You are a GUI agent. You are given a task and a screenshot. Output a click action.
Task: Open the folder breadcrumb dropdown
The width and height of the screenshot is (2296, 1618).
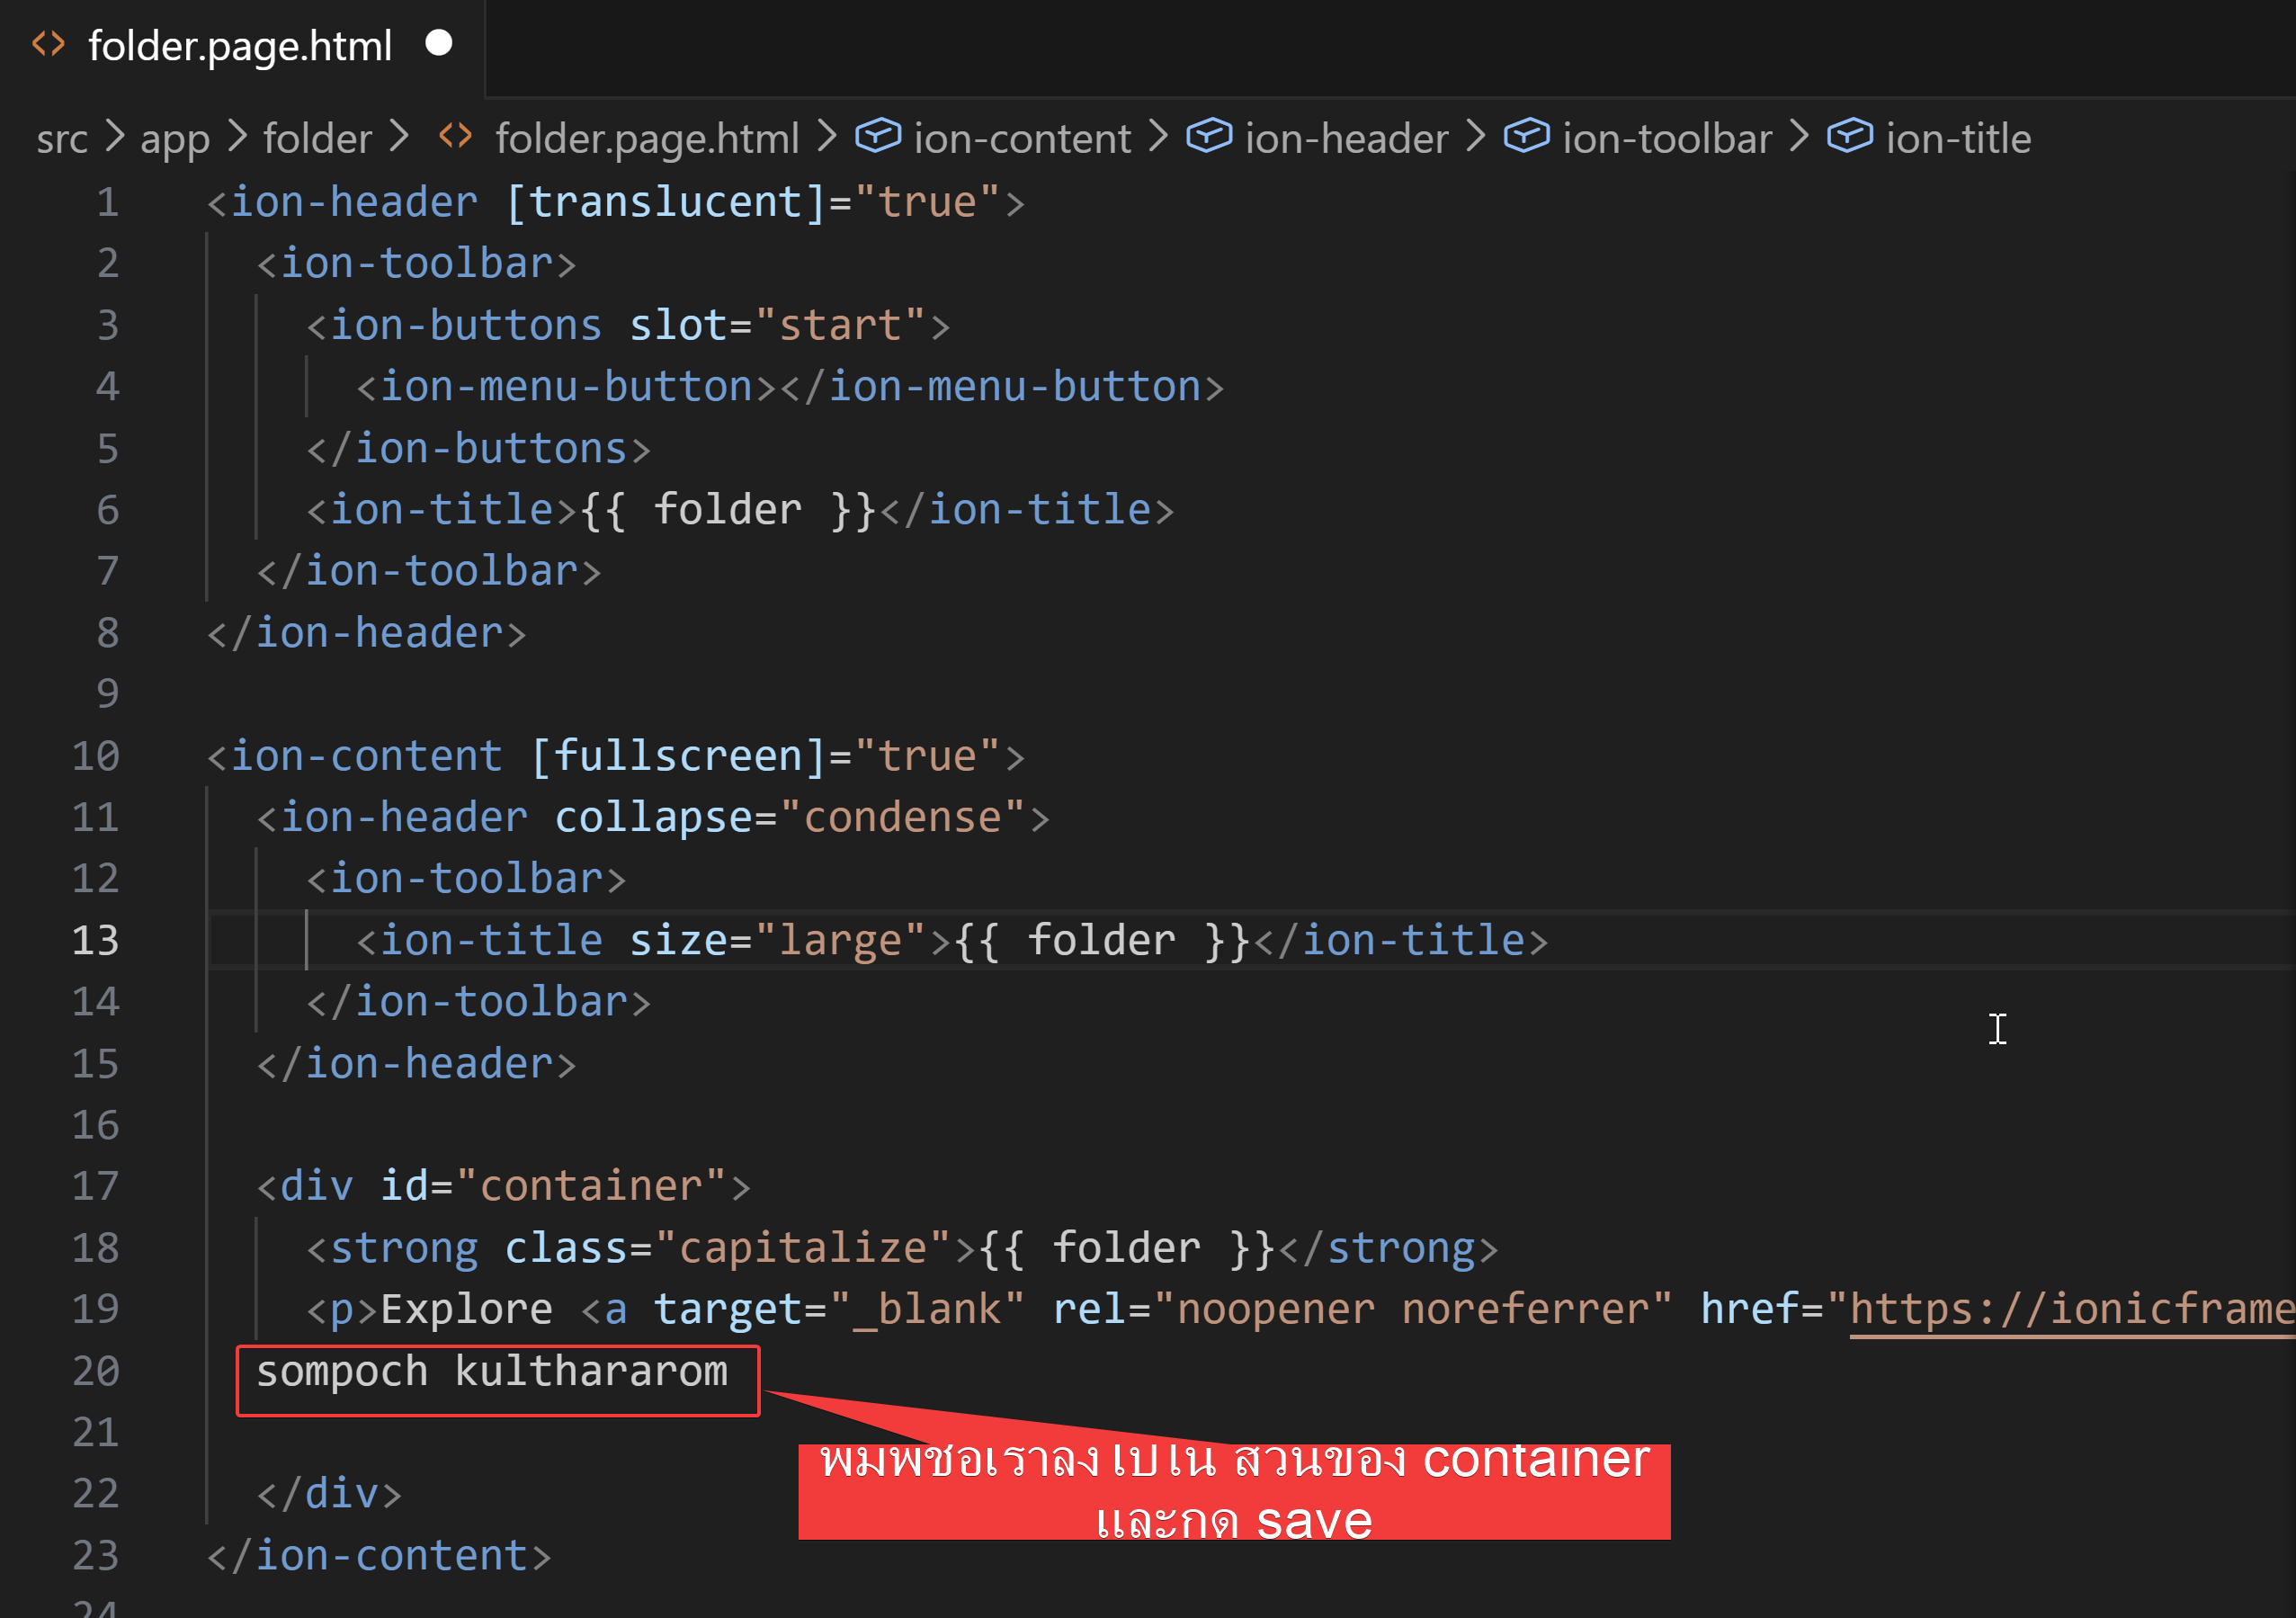tap(317, 138)
